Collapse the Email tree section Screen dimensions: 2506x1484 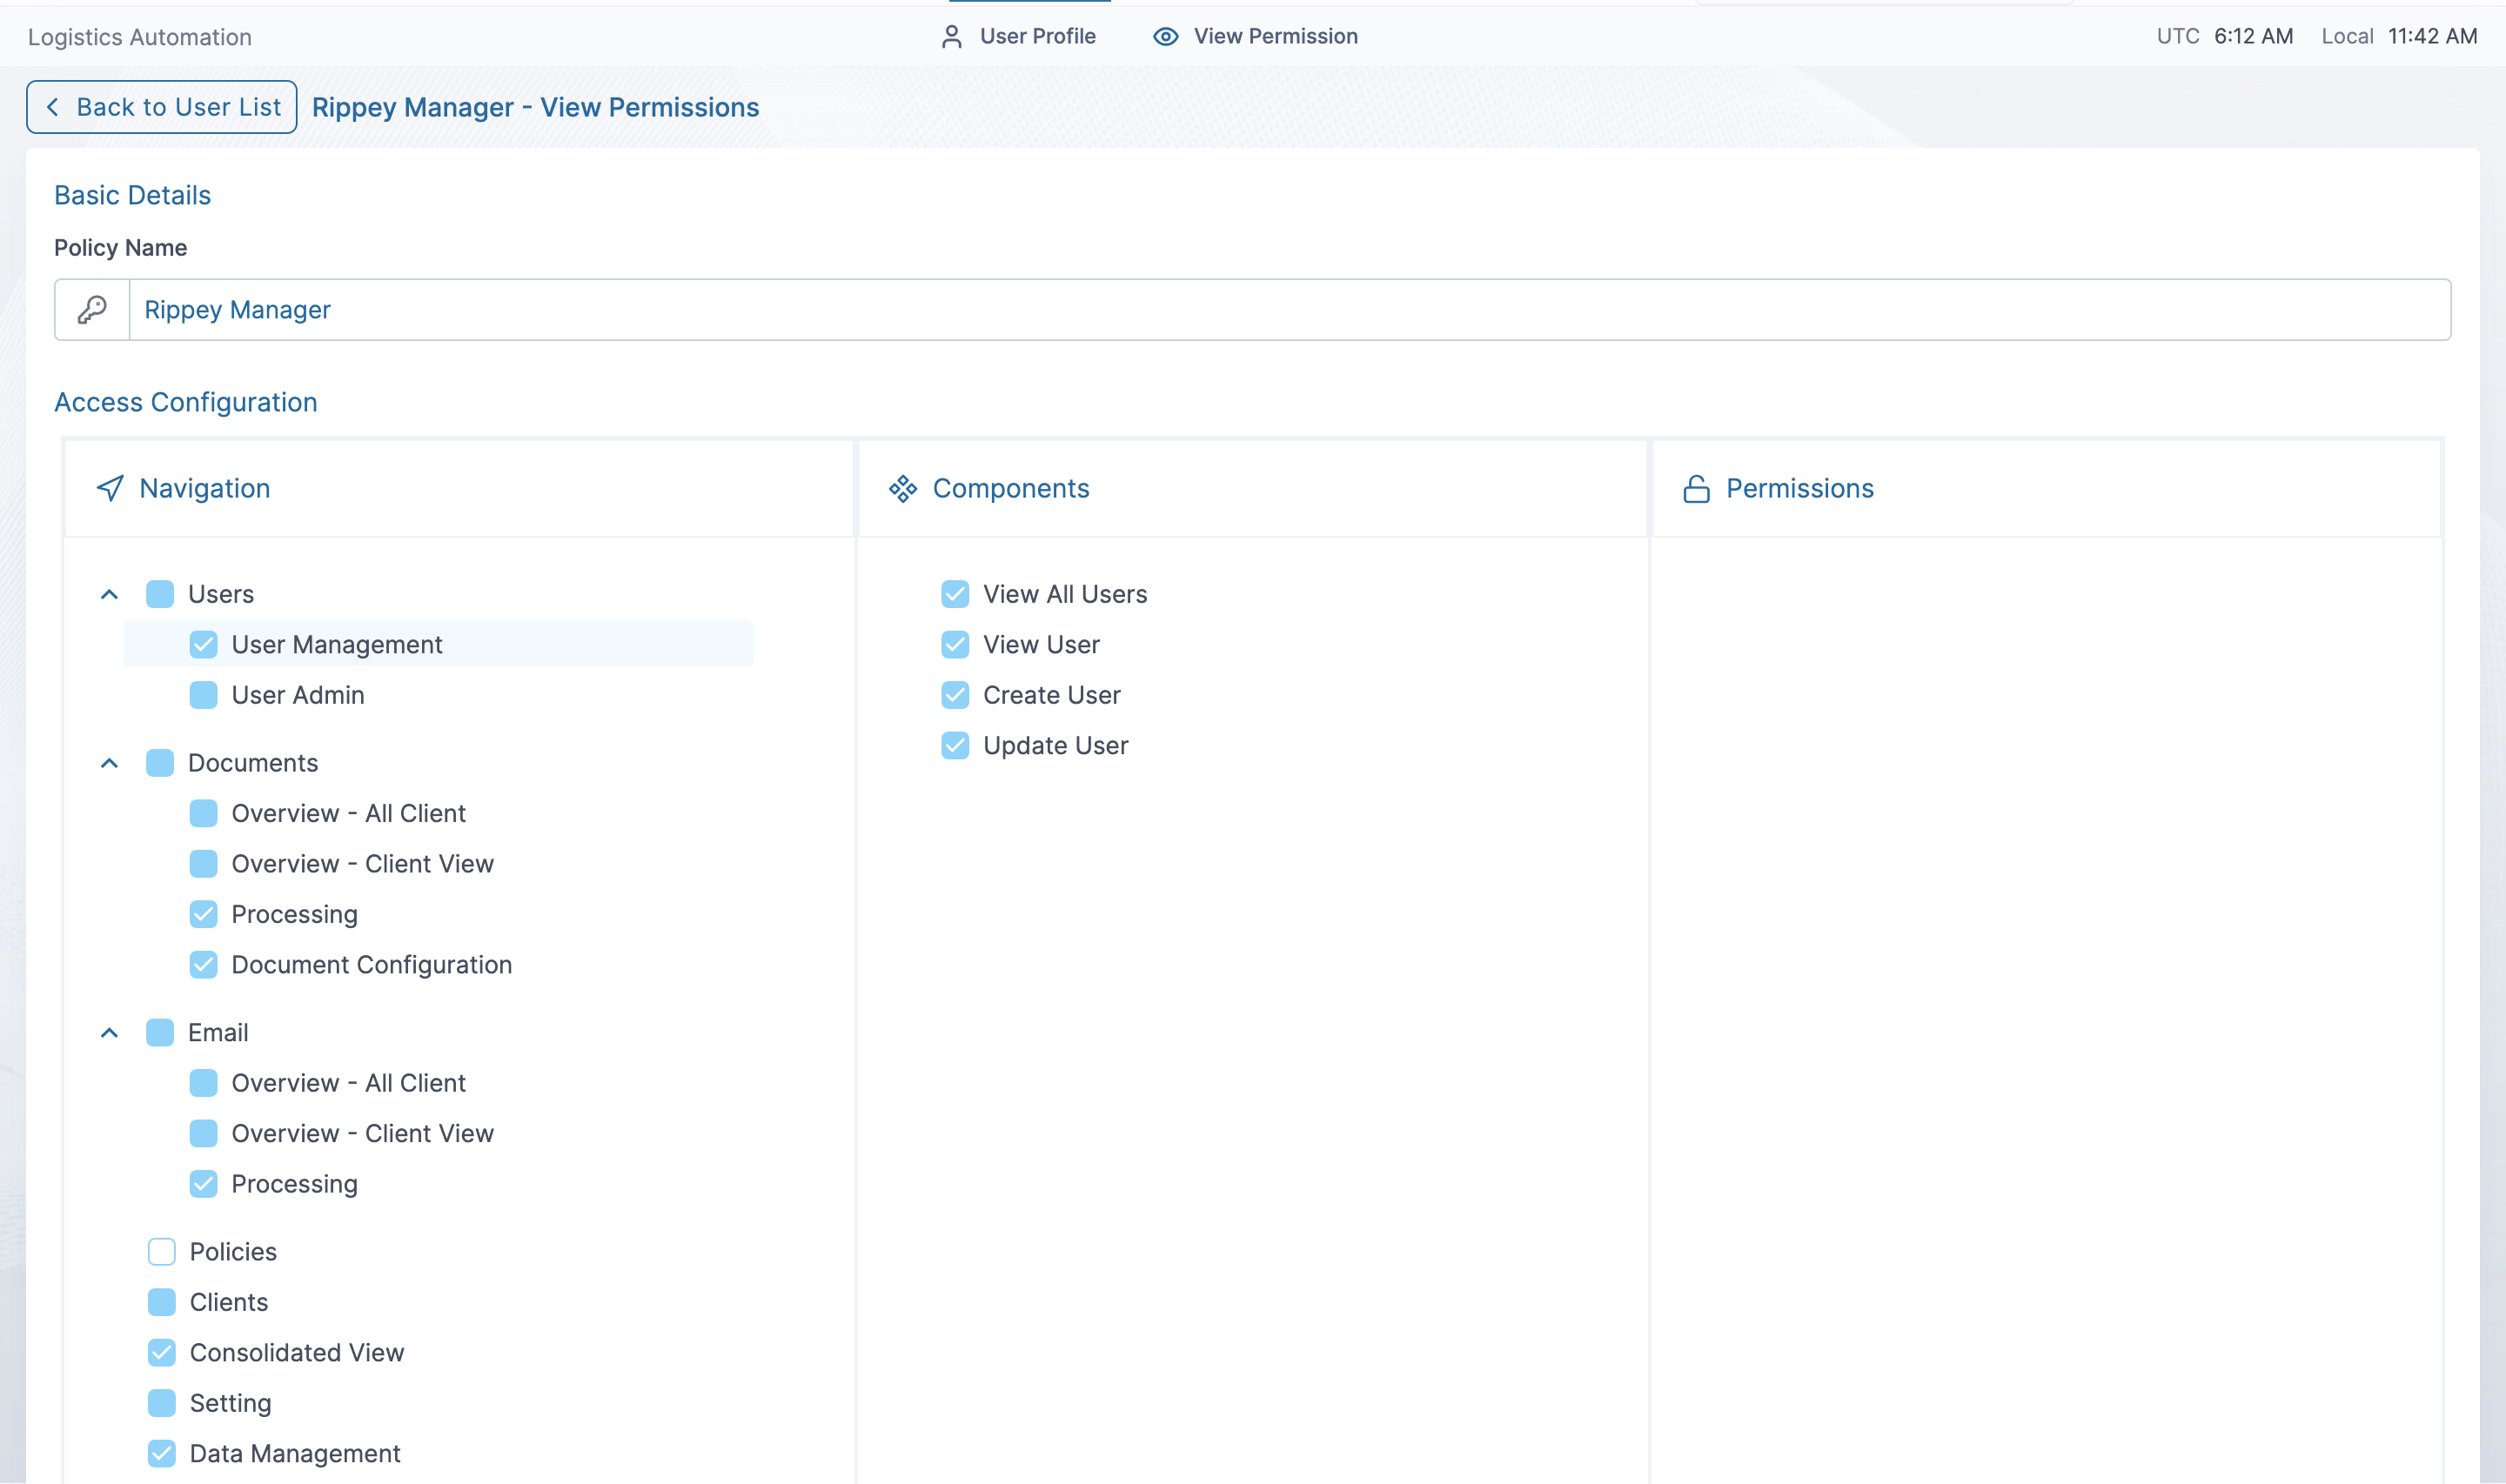click(x=109, y=1032)
